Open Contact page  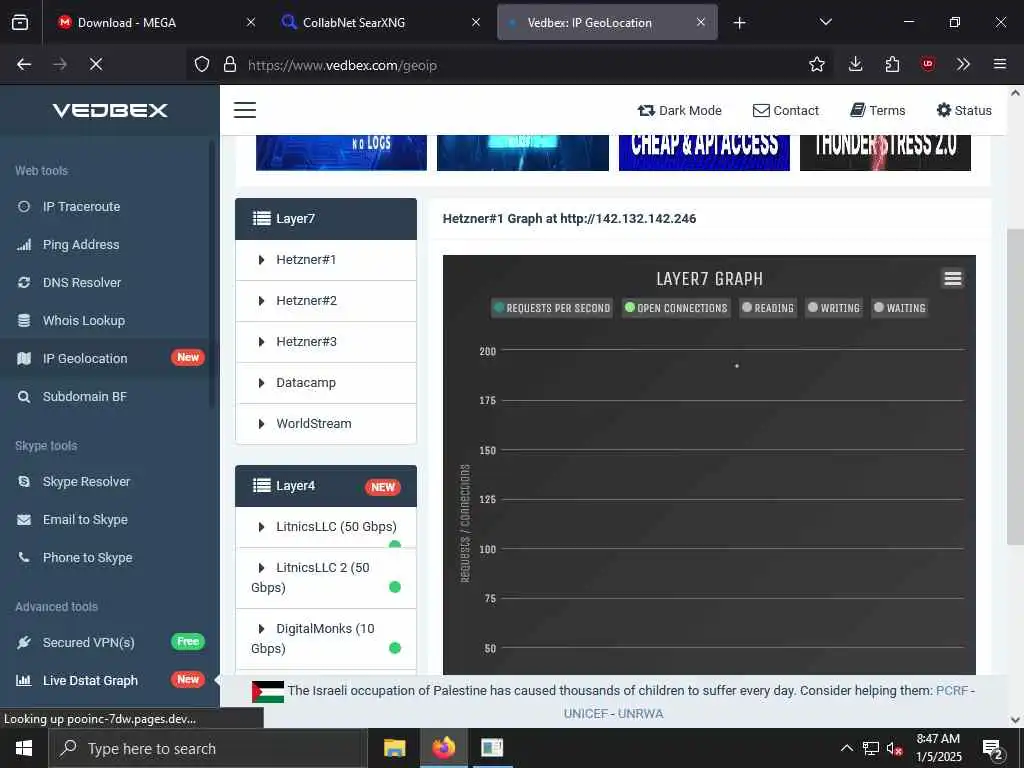click(786, 110)
